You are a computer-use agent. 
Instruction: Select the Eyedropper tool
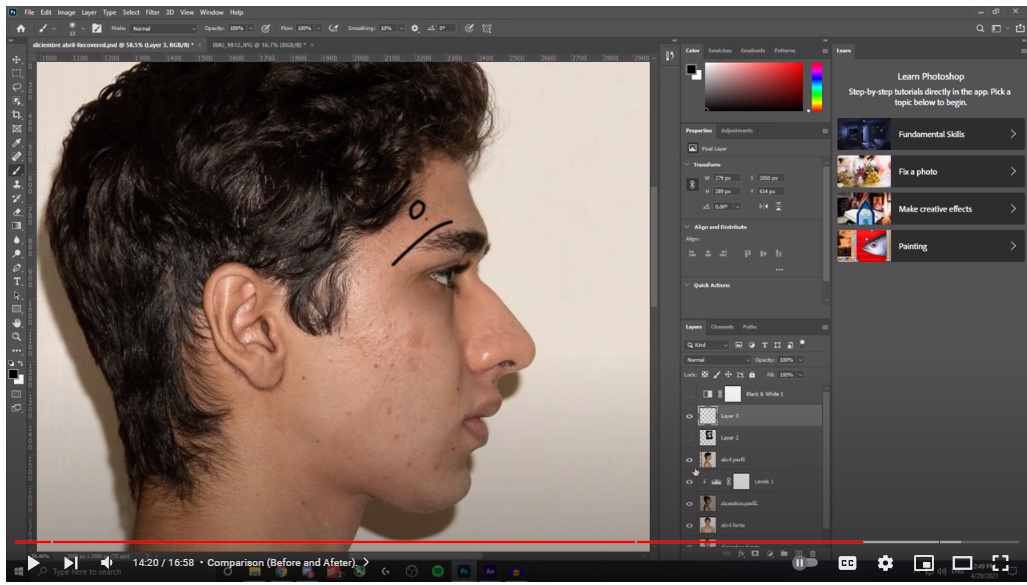click(x=16, y=143)
